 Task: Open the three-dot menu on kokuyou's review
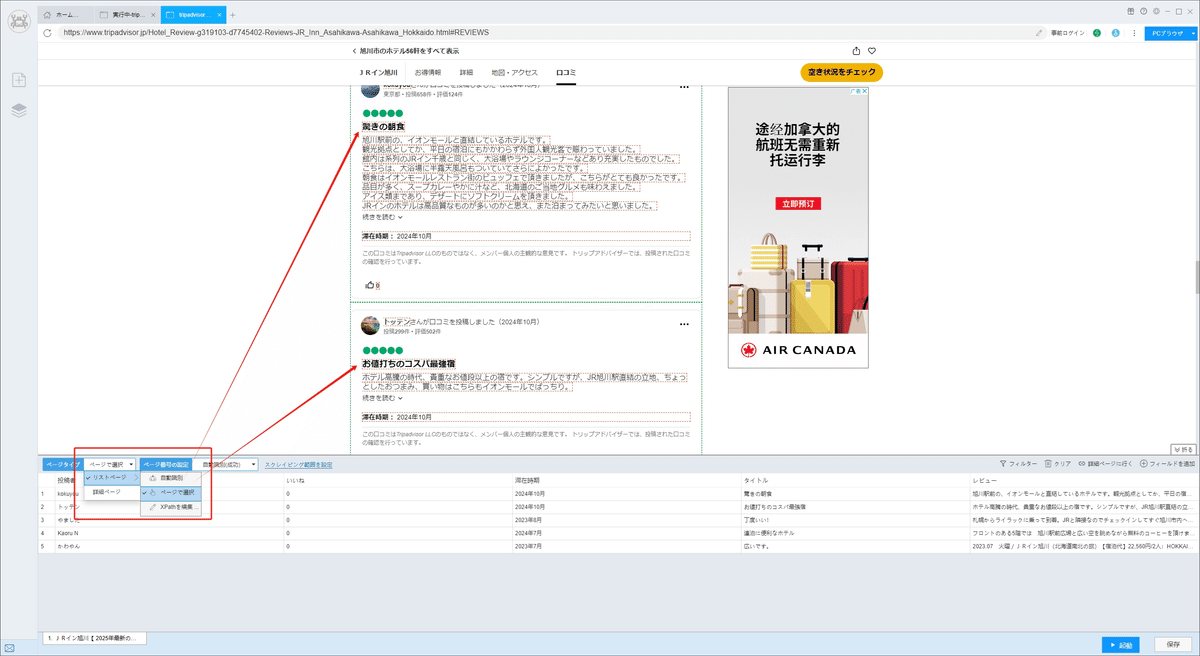[684, 88]
